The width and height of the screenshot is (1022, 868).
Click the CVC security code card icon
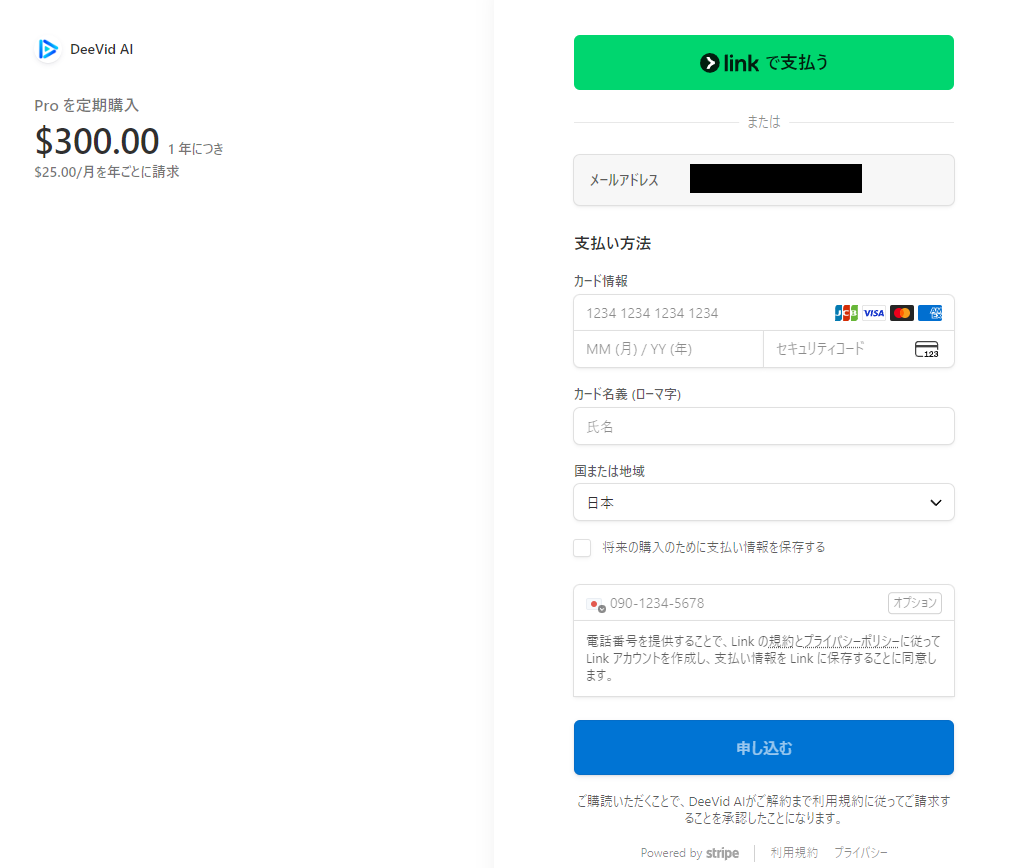pos(927,349)
